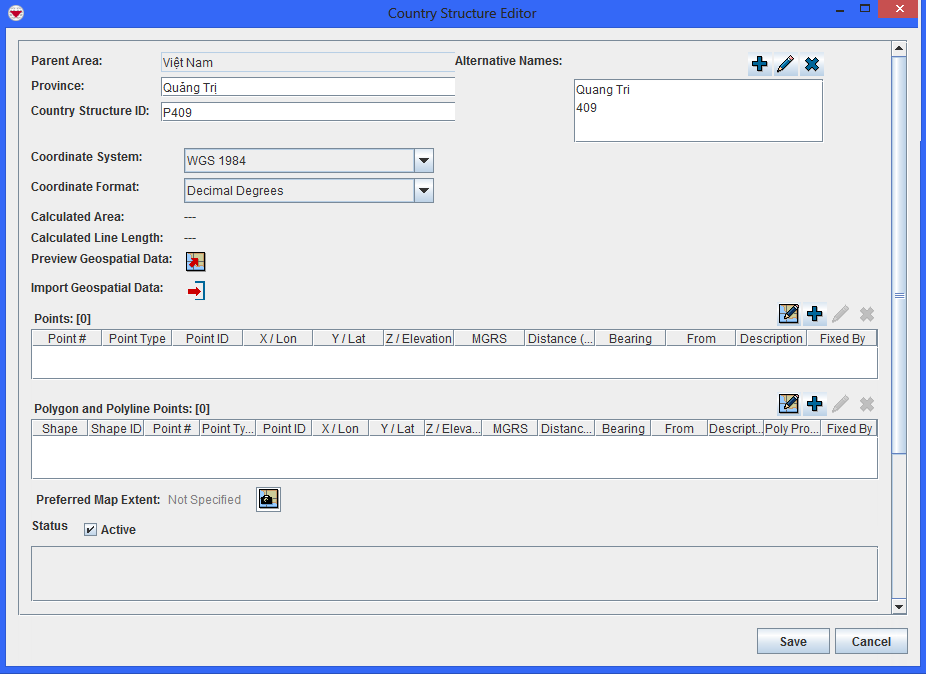This screenshot has height=674, width=926.
Task: Open the Coordinate Format dropdown
Action: click(x=424, y=191)
